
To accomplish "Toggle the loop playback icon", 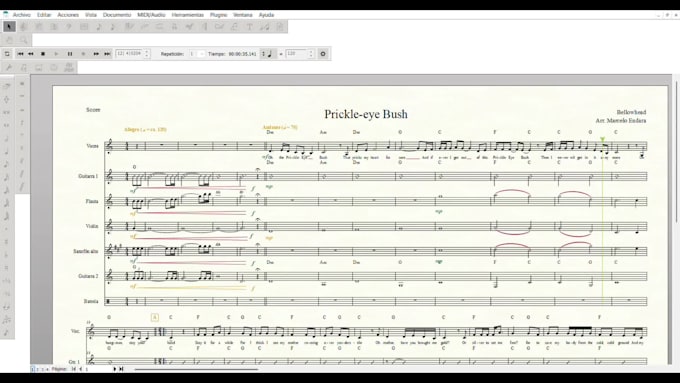I will pos(7,54).
